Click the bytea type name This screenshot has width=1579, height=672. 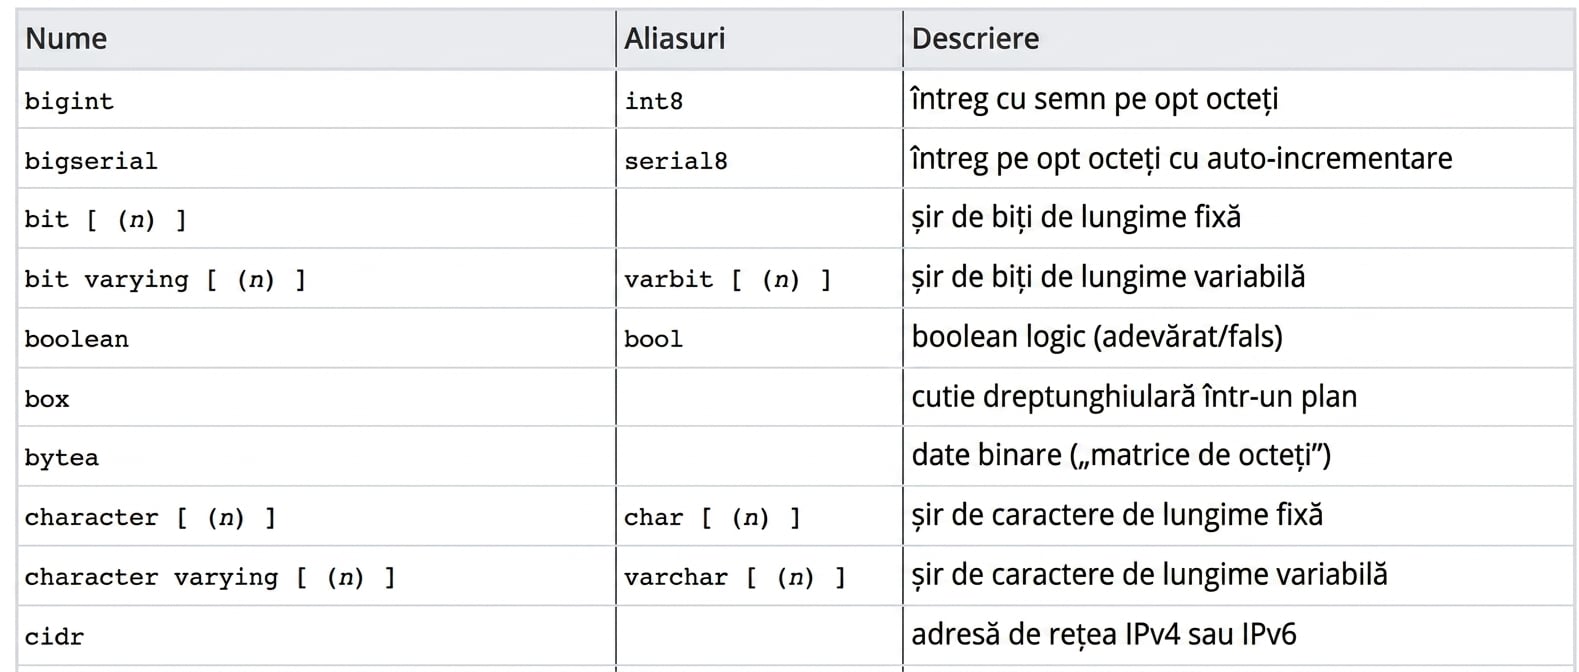[62, 458]
